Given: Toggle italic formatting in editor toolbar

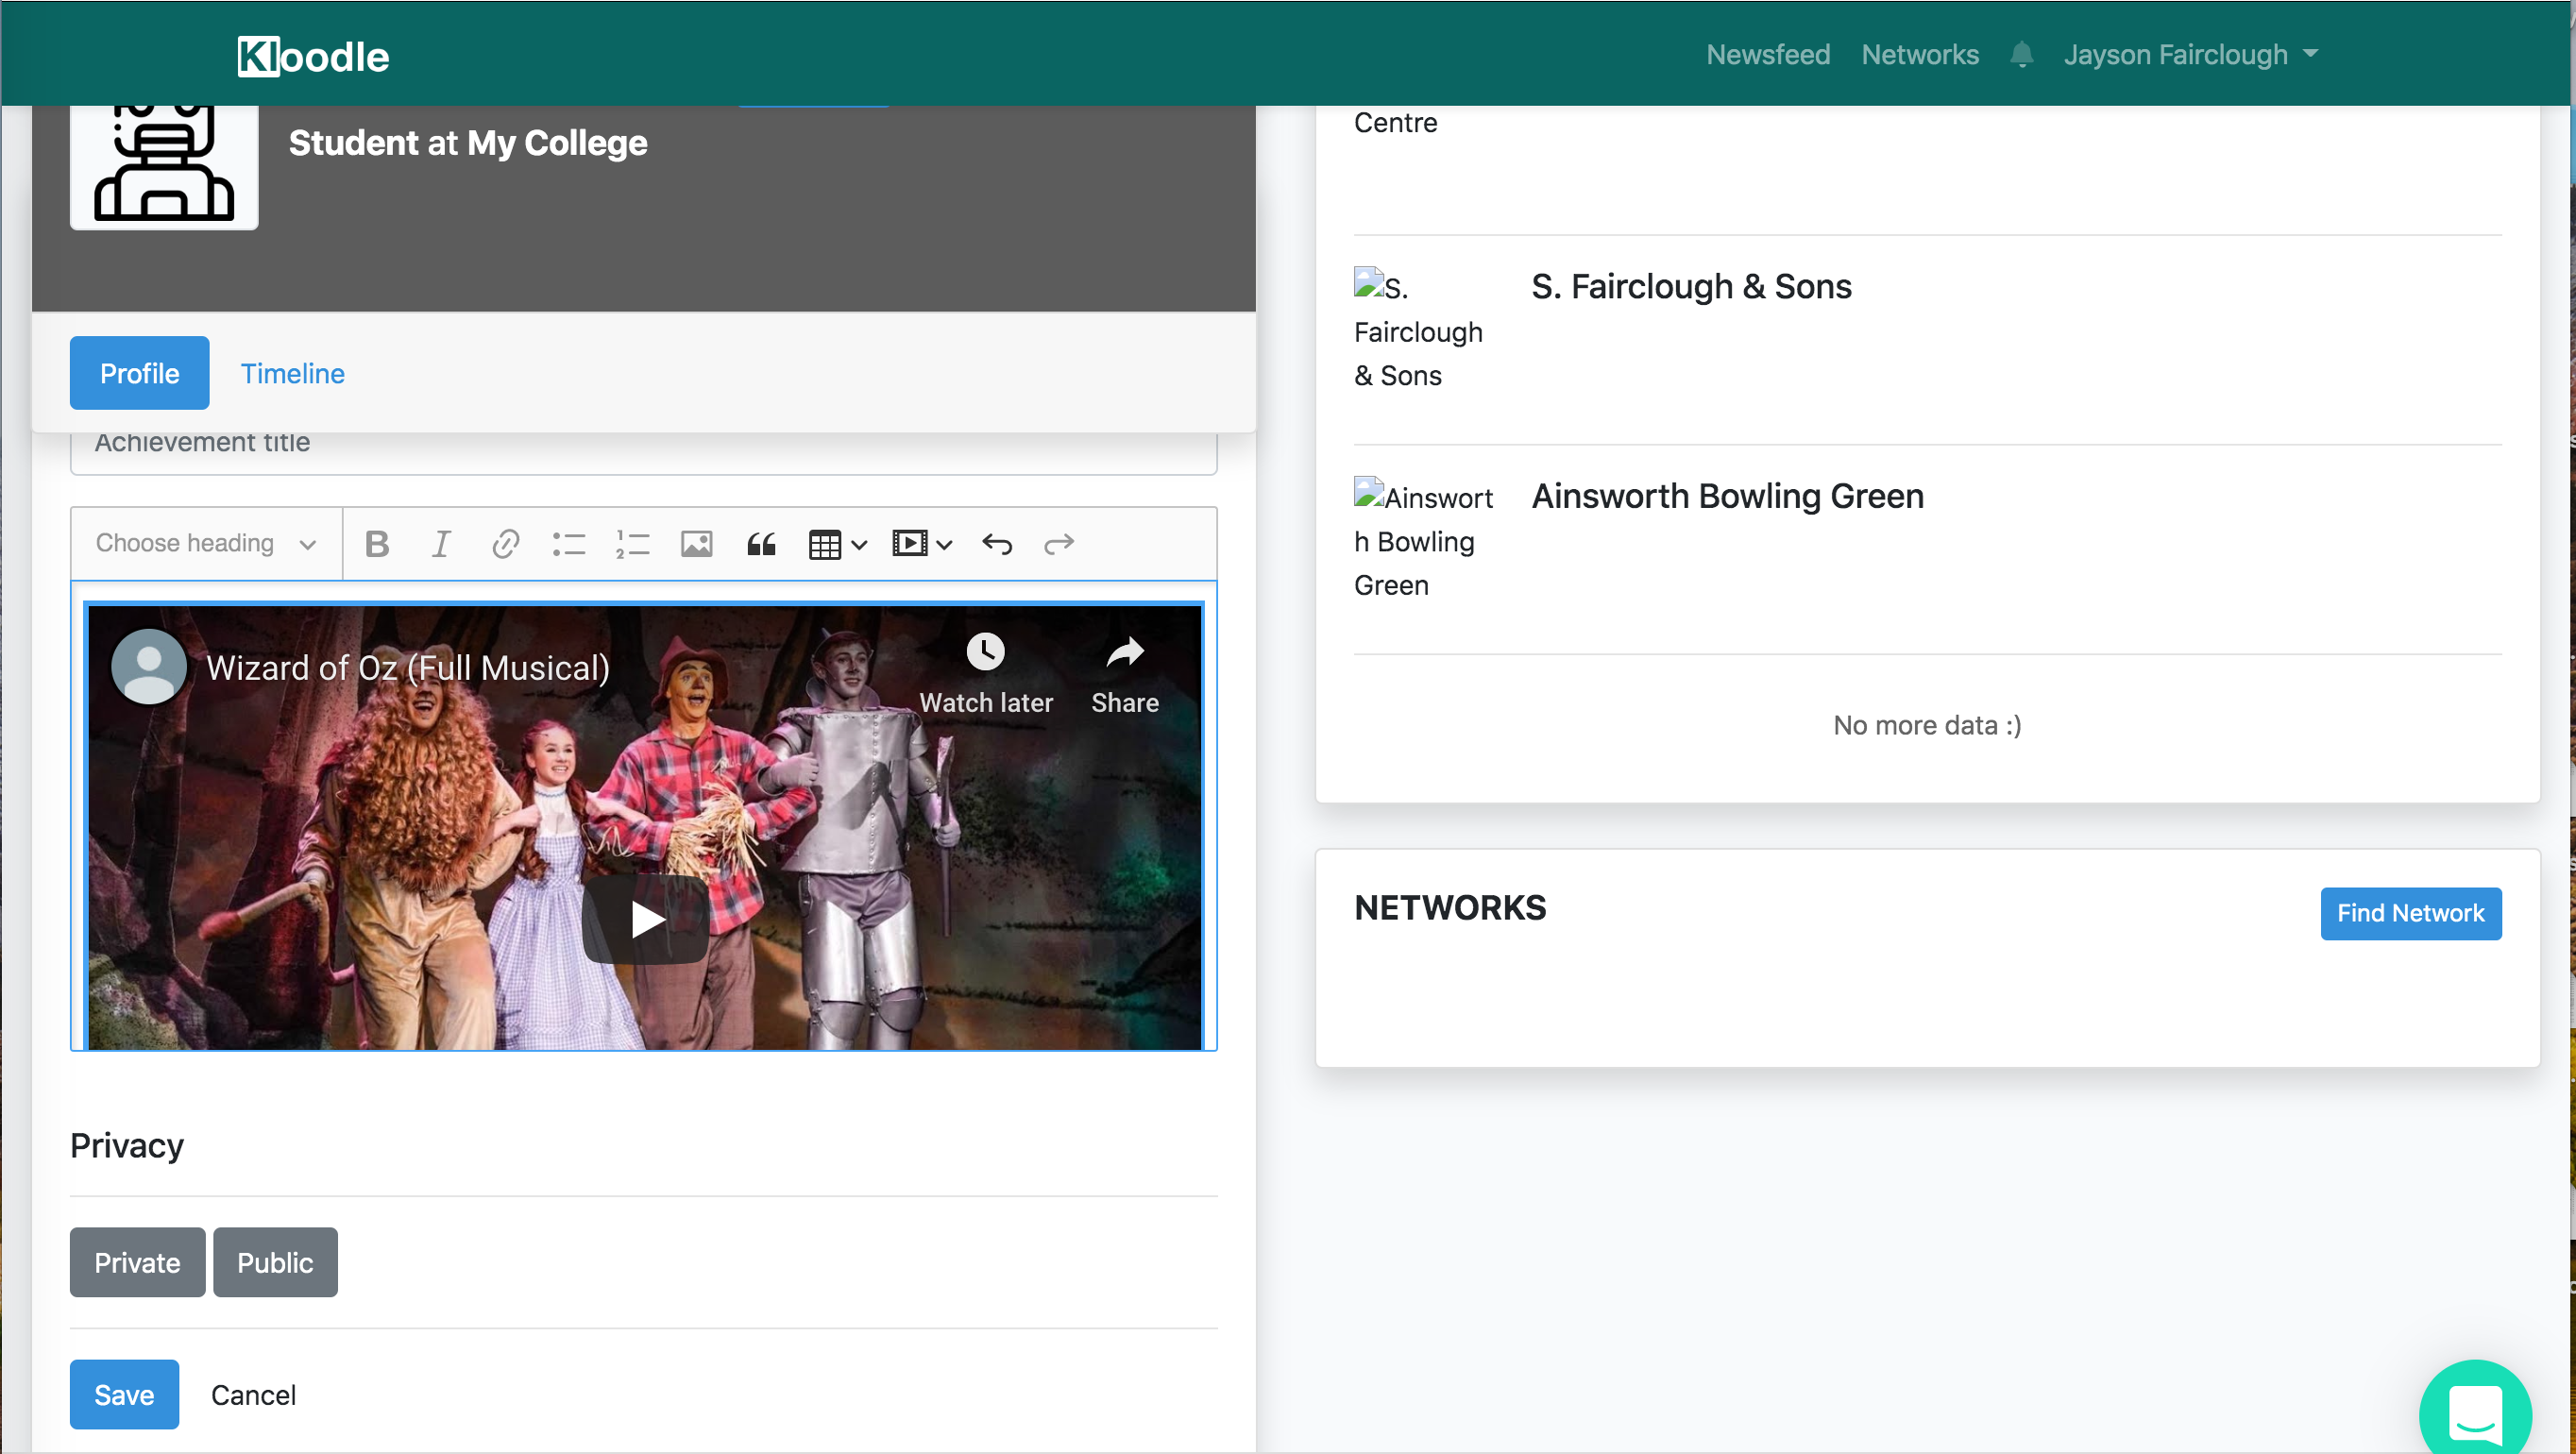Looking at the screenshot, I should pyautogui.click(x=440, y=543).
